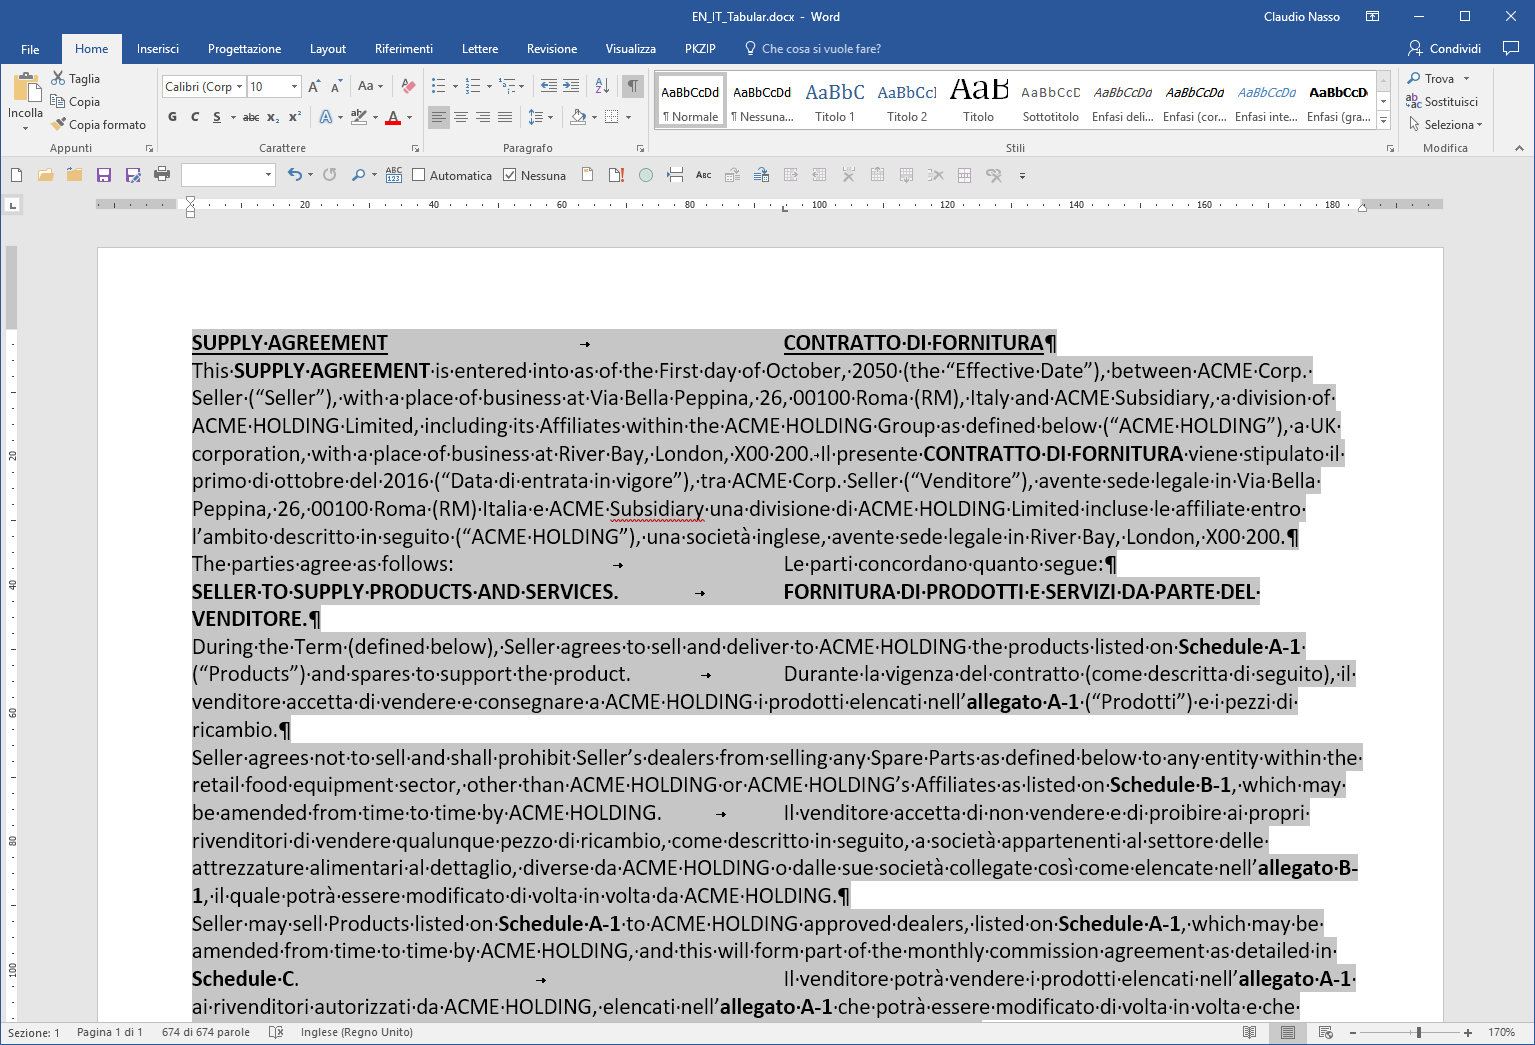Switch to web layout view in status bar
The width and height of the screenshot is (1535, 1045).
tap(1326, 1032)
